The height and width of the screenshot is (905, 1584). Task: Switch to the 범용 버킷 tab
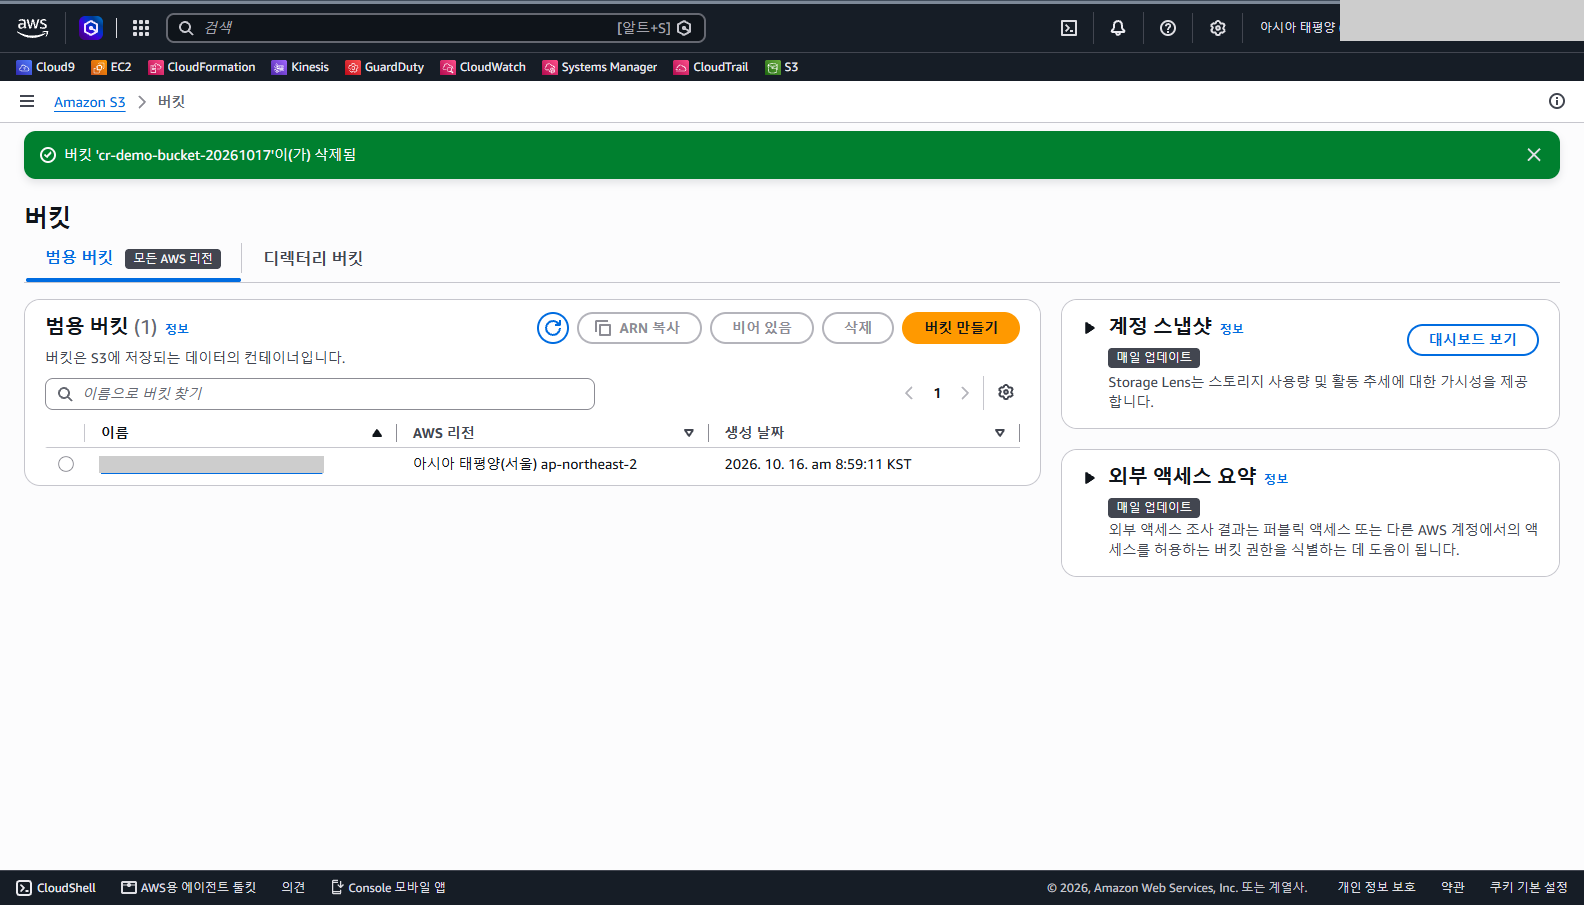133,258
